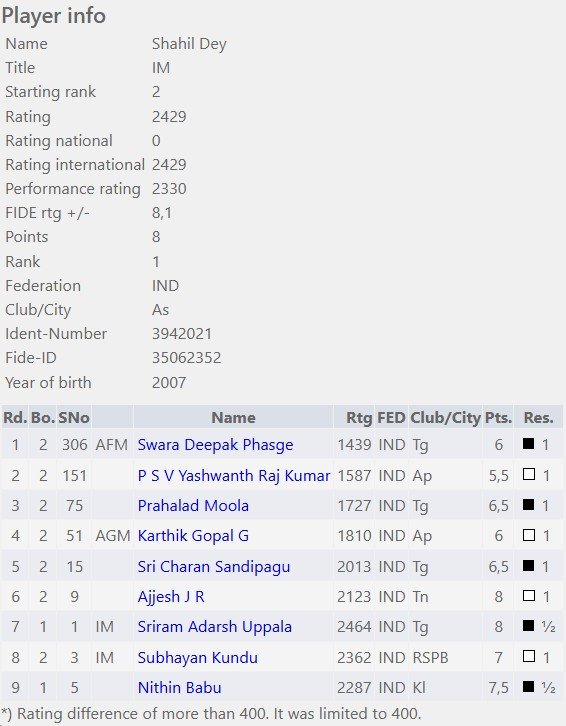Click the Res. column header
The height and width of the screenshot is (726, 566).
pos(539,418)
